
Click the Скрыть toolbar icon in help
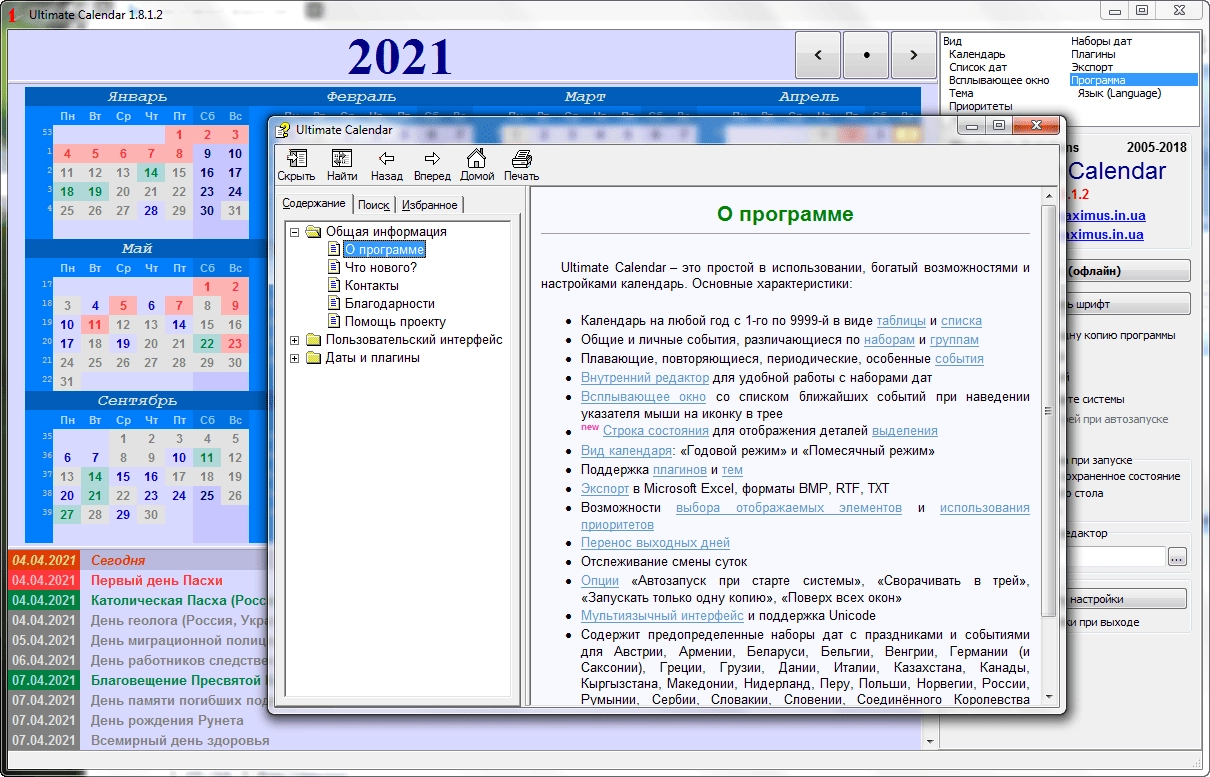(296, 164)
